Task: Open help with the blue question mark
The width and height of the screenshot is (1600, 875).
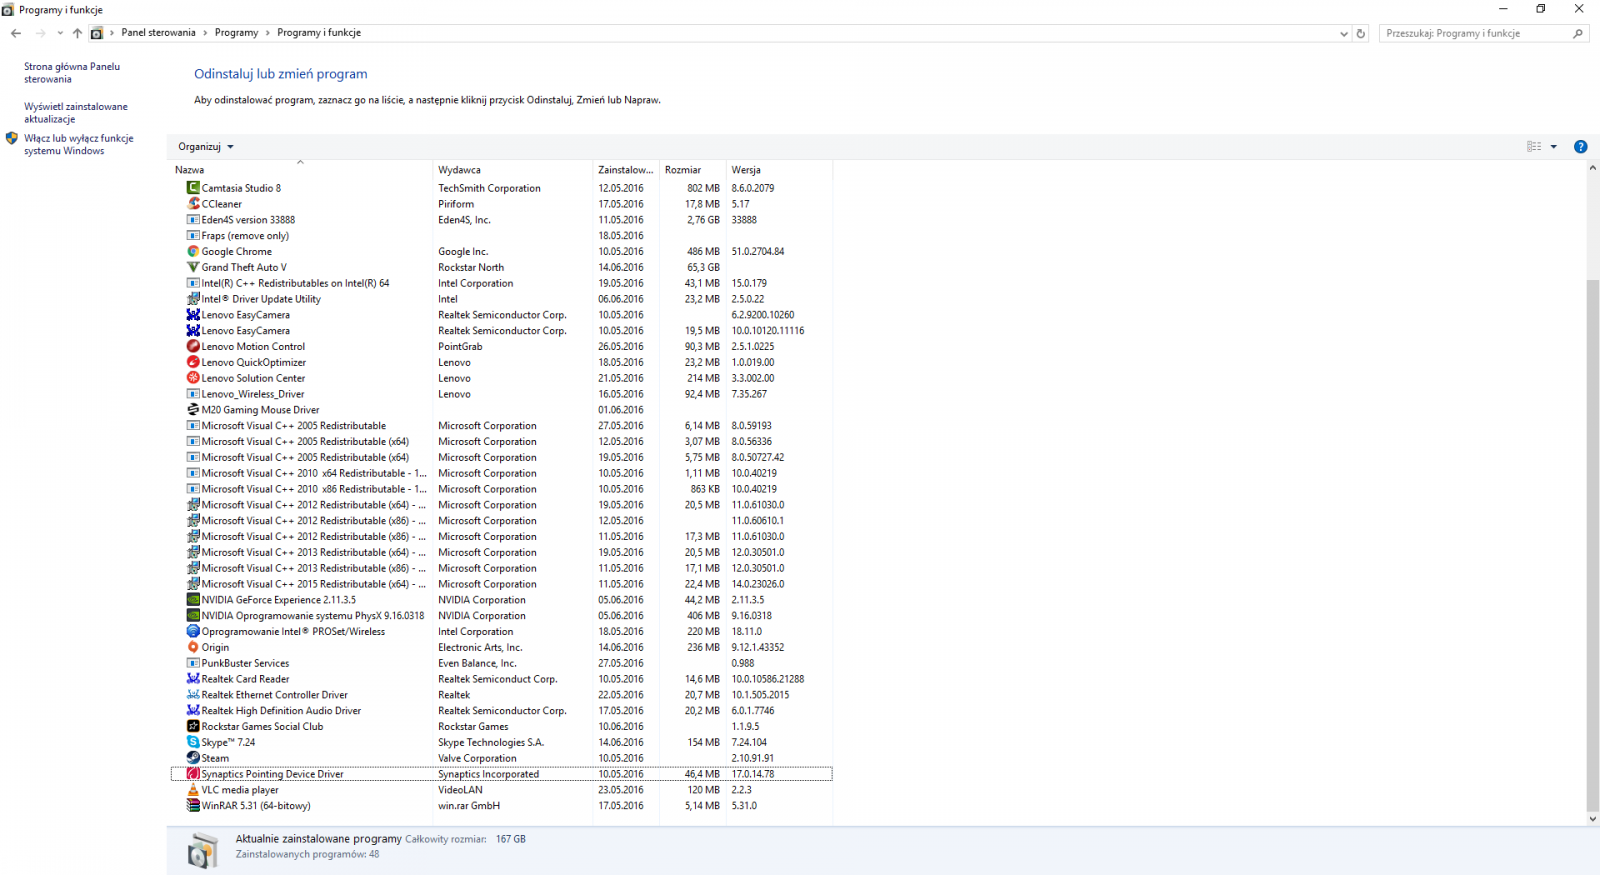Action: coord(1580,147)
